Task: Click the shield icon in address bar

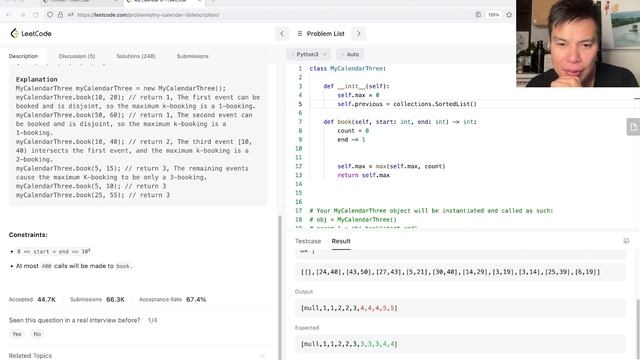Action: coord(50,15)
